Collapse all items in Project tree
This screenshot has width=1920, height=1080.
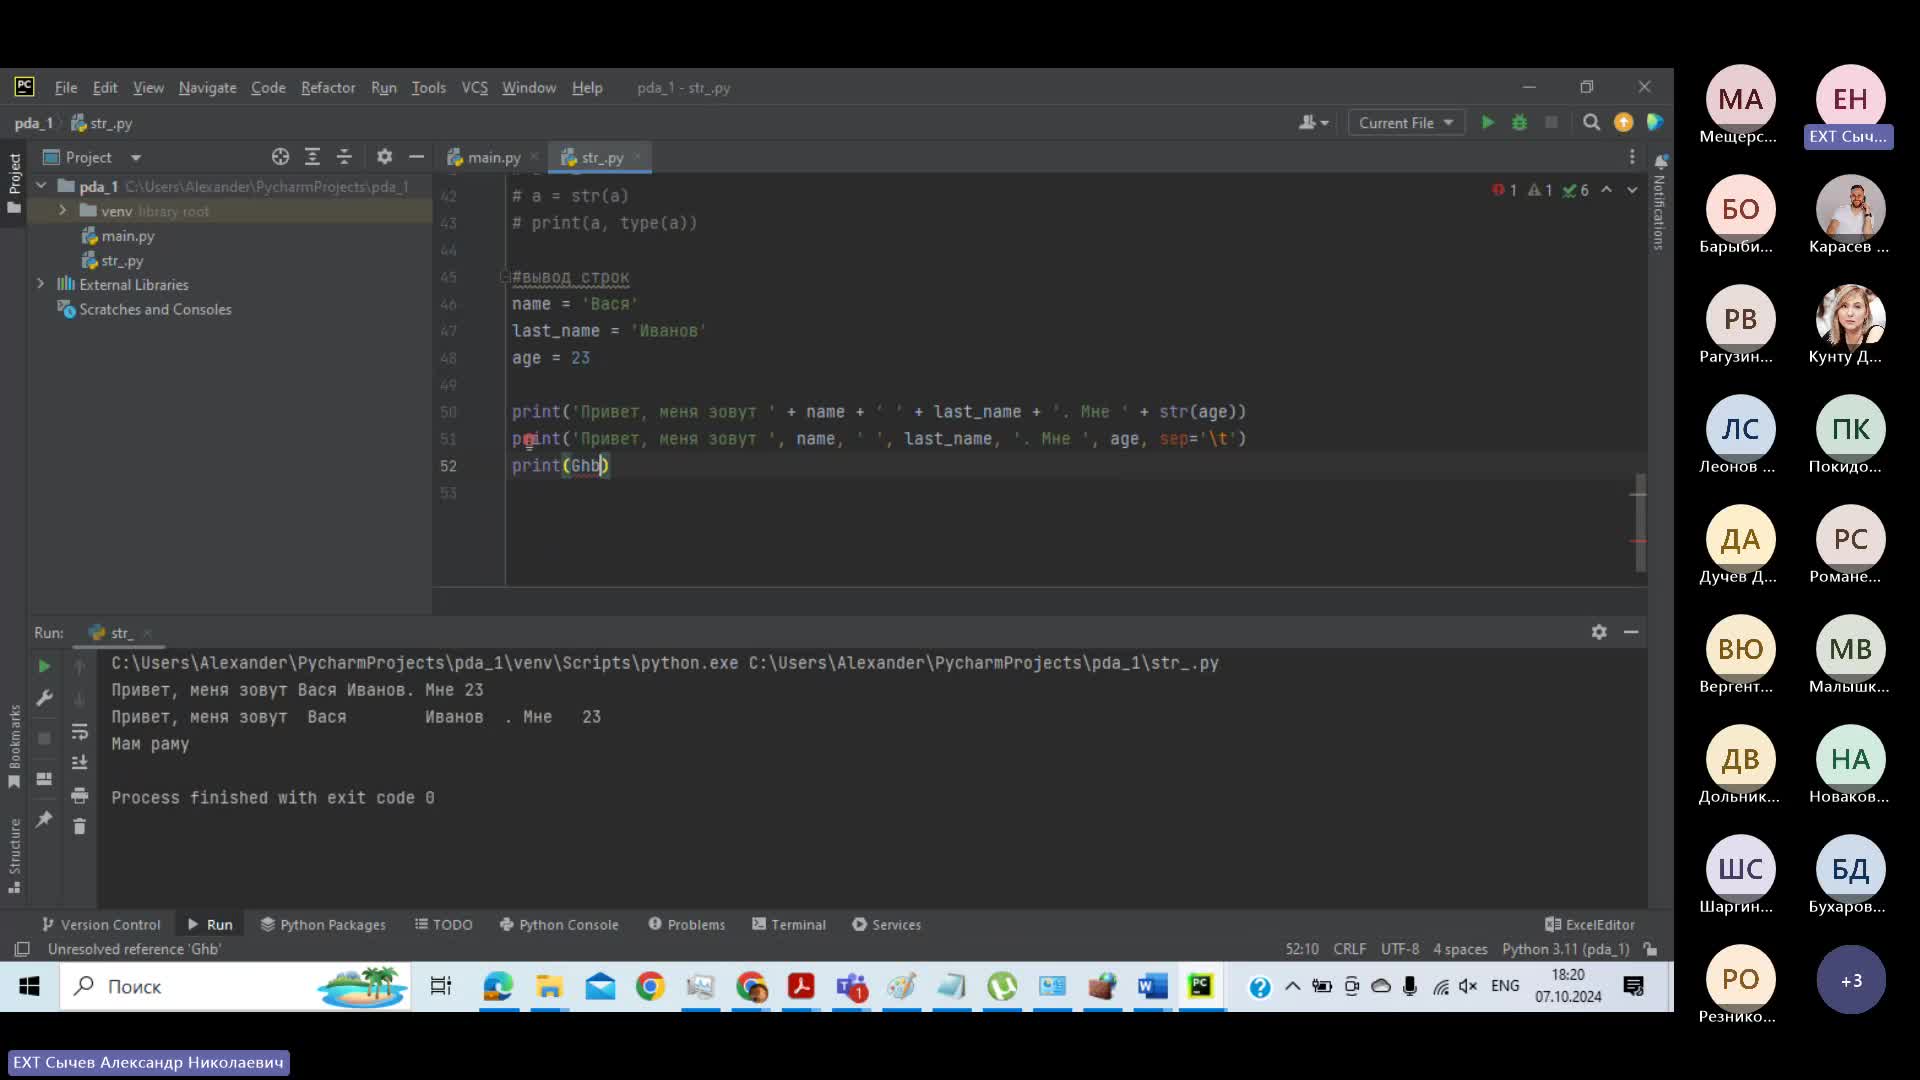(344, 157)
